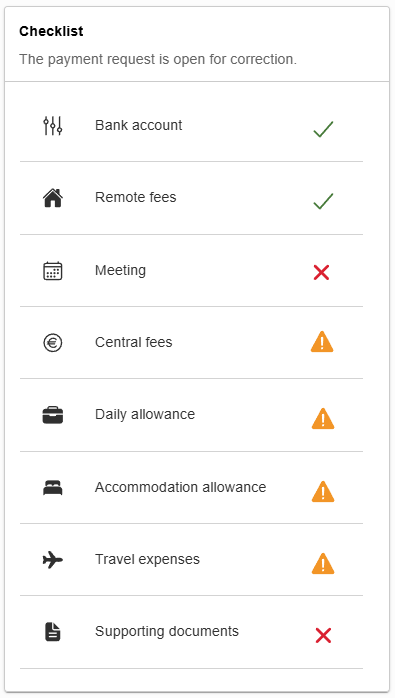395x698 pixels.
Task: Click the sliders icon beside Bank account
Action: coord(53,126)
